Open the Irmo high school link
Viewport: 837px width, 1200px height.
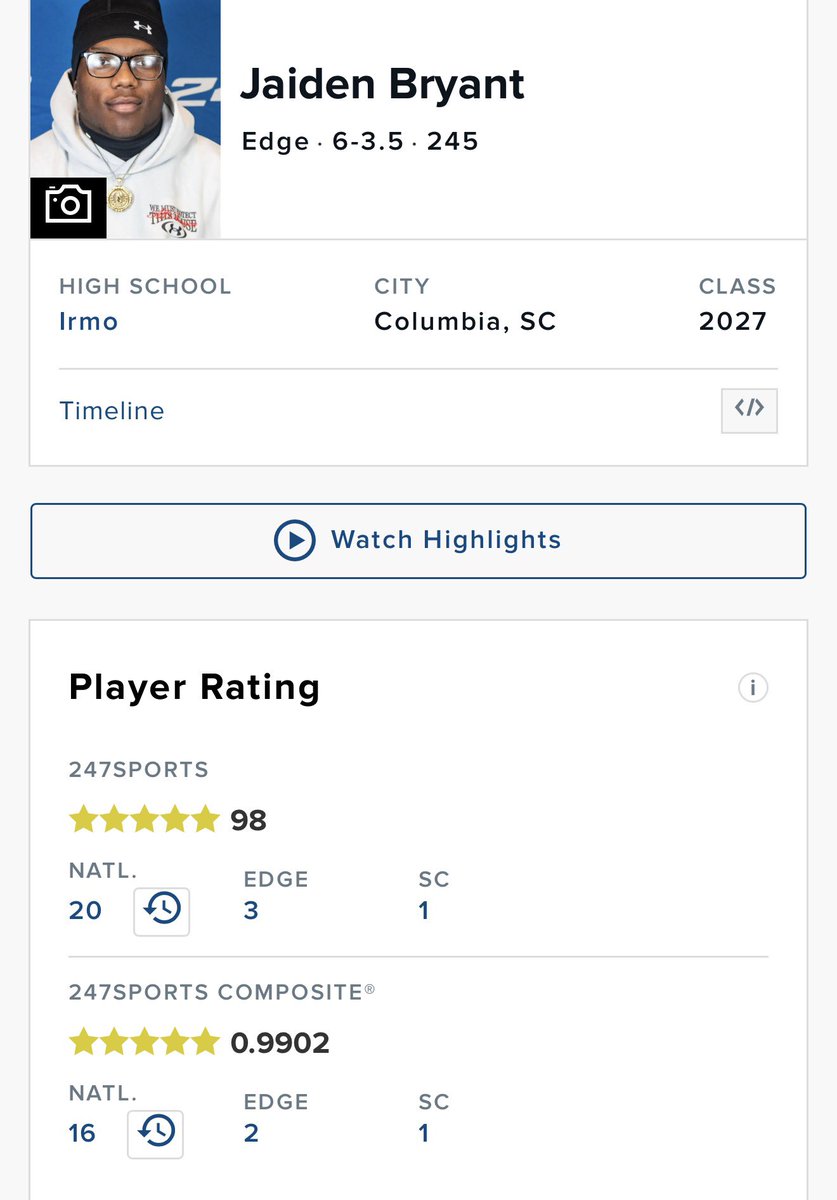pos(89,322)
